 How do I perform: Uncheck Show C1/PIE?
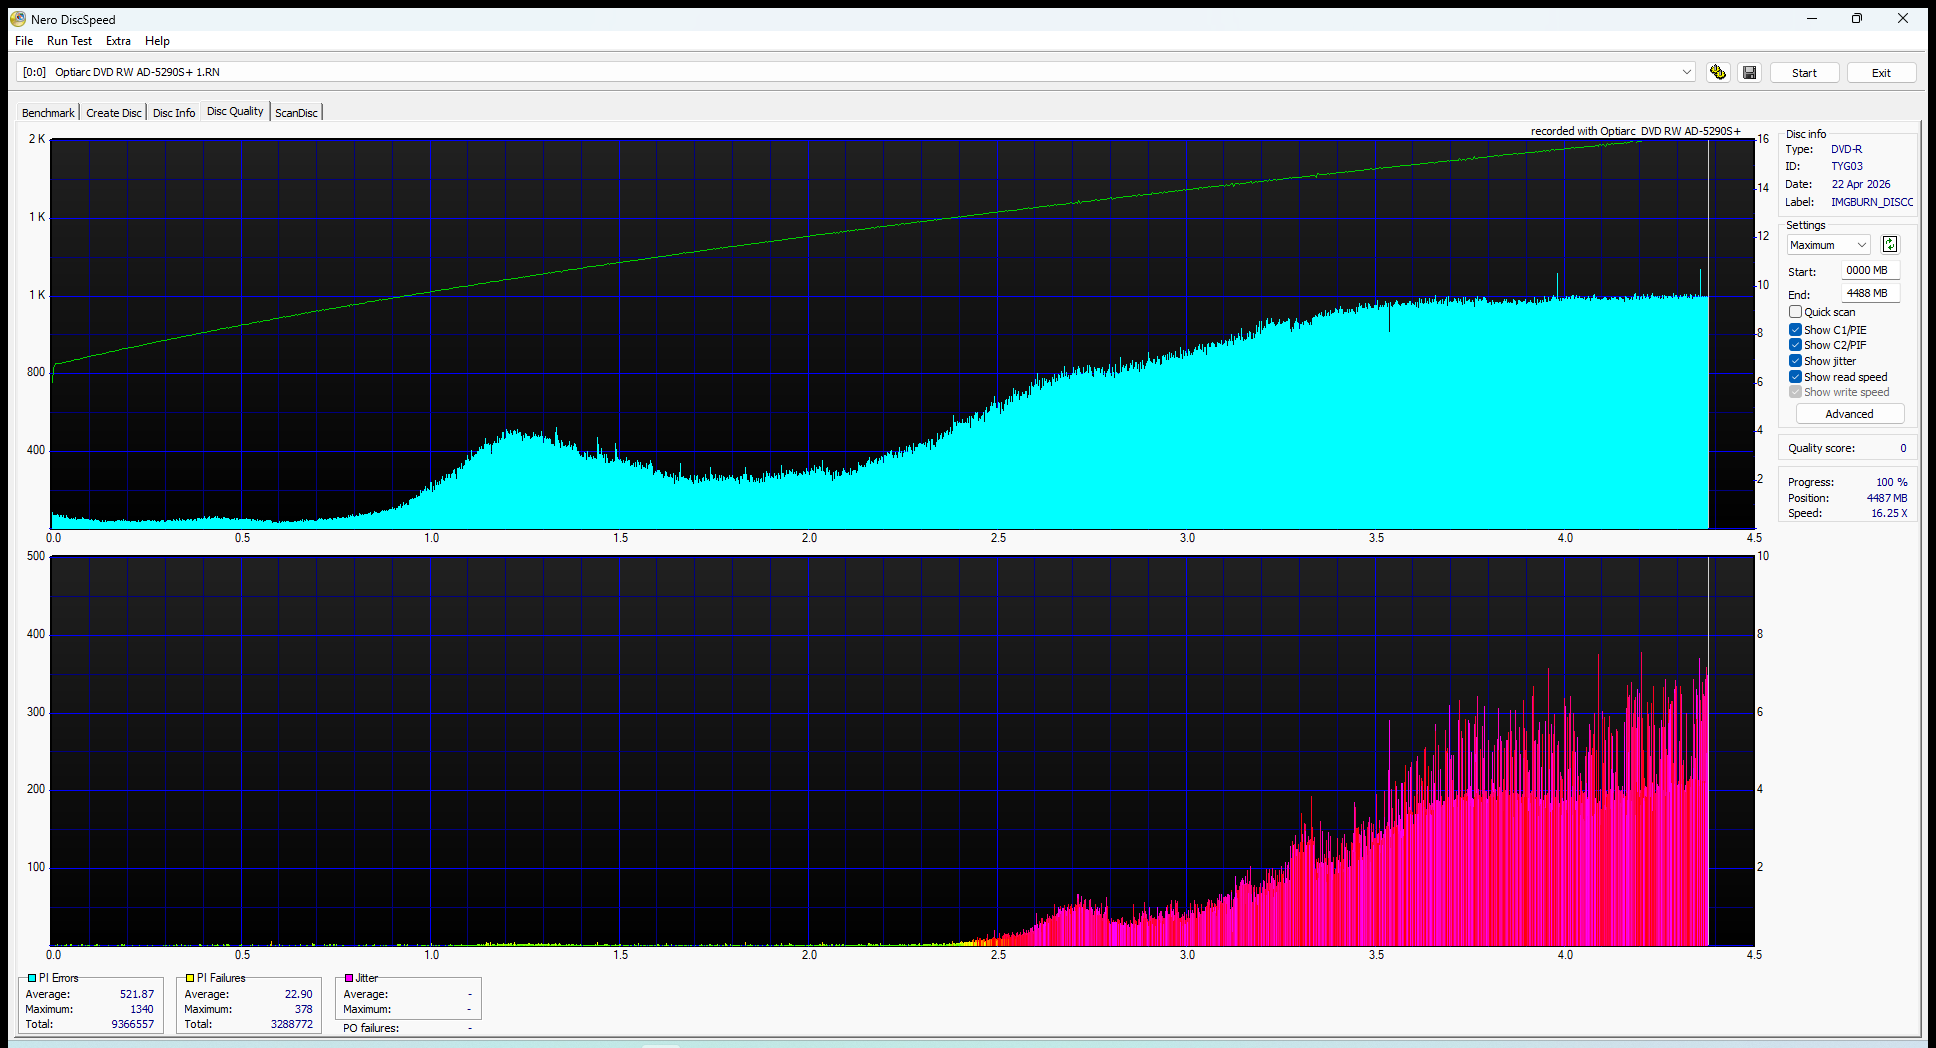click(x=1795, y=330)
